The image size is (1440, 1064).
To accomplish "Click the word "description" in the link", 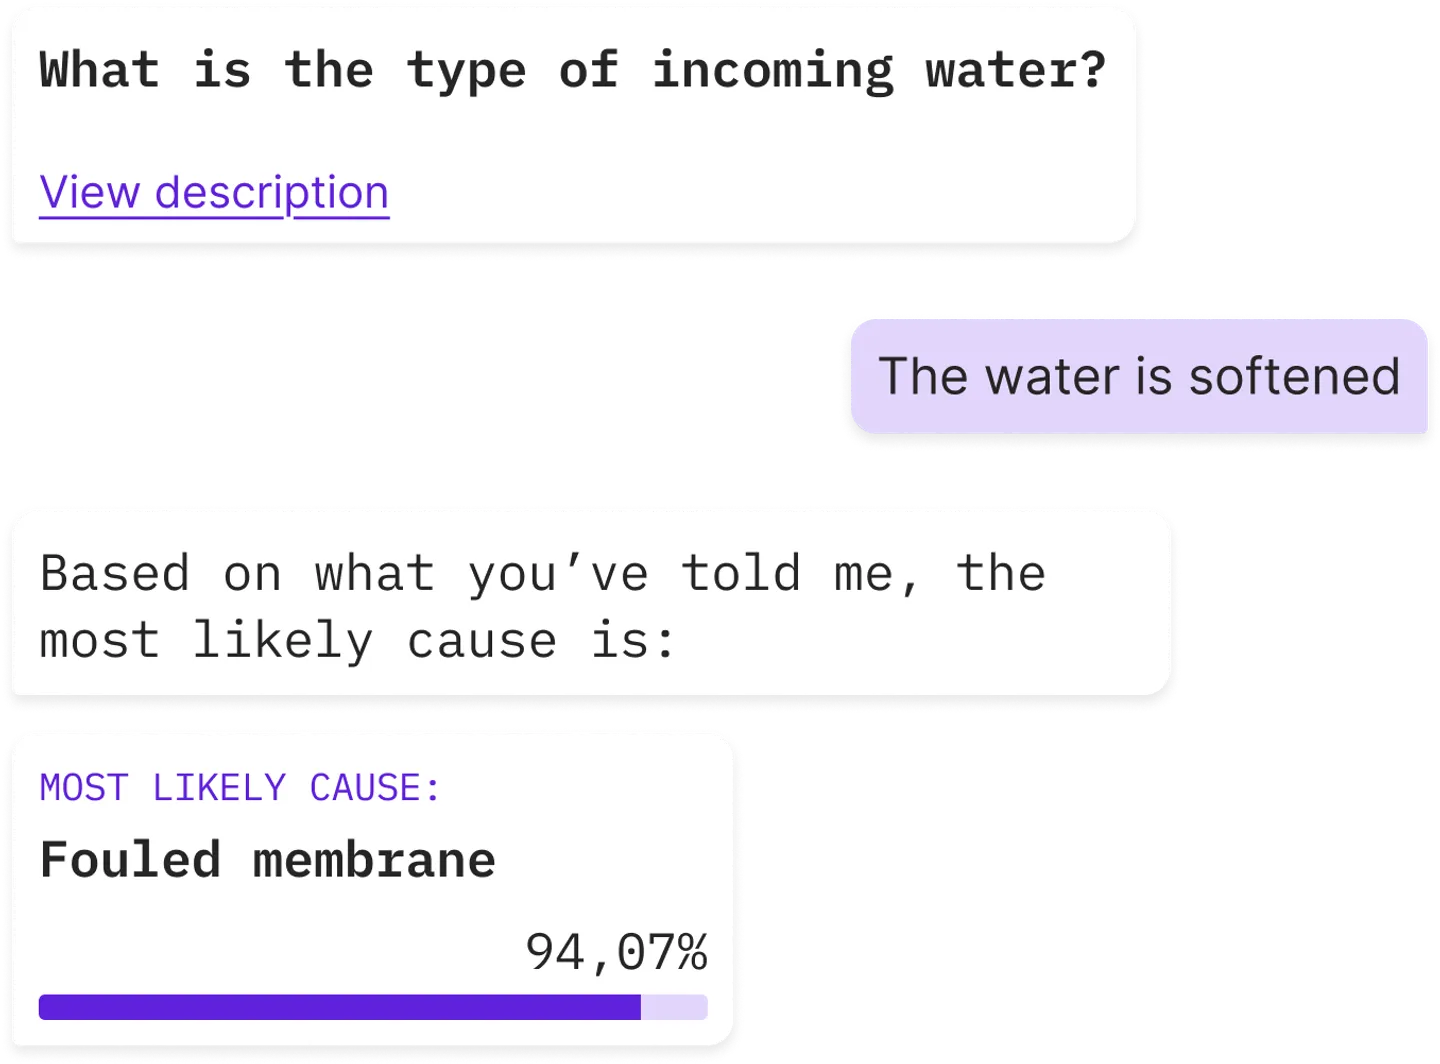I will 271,192.
